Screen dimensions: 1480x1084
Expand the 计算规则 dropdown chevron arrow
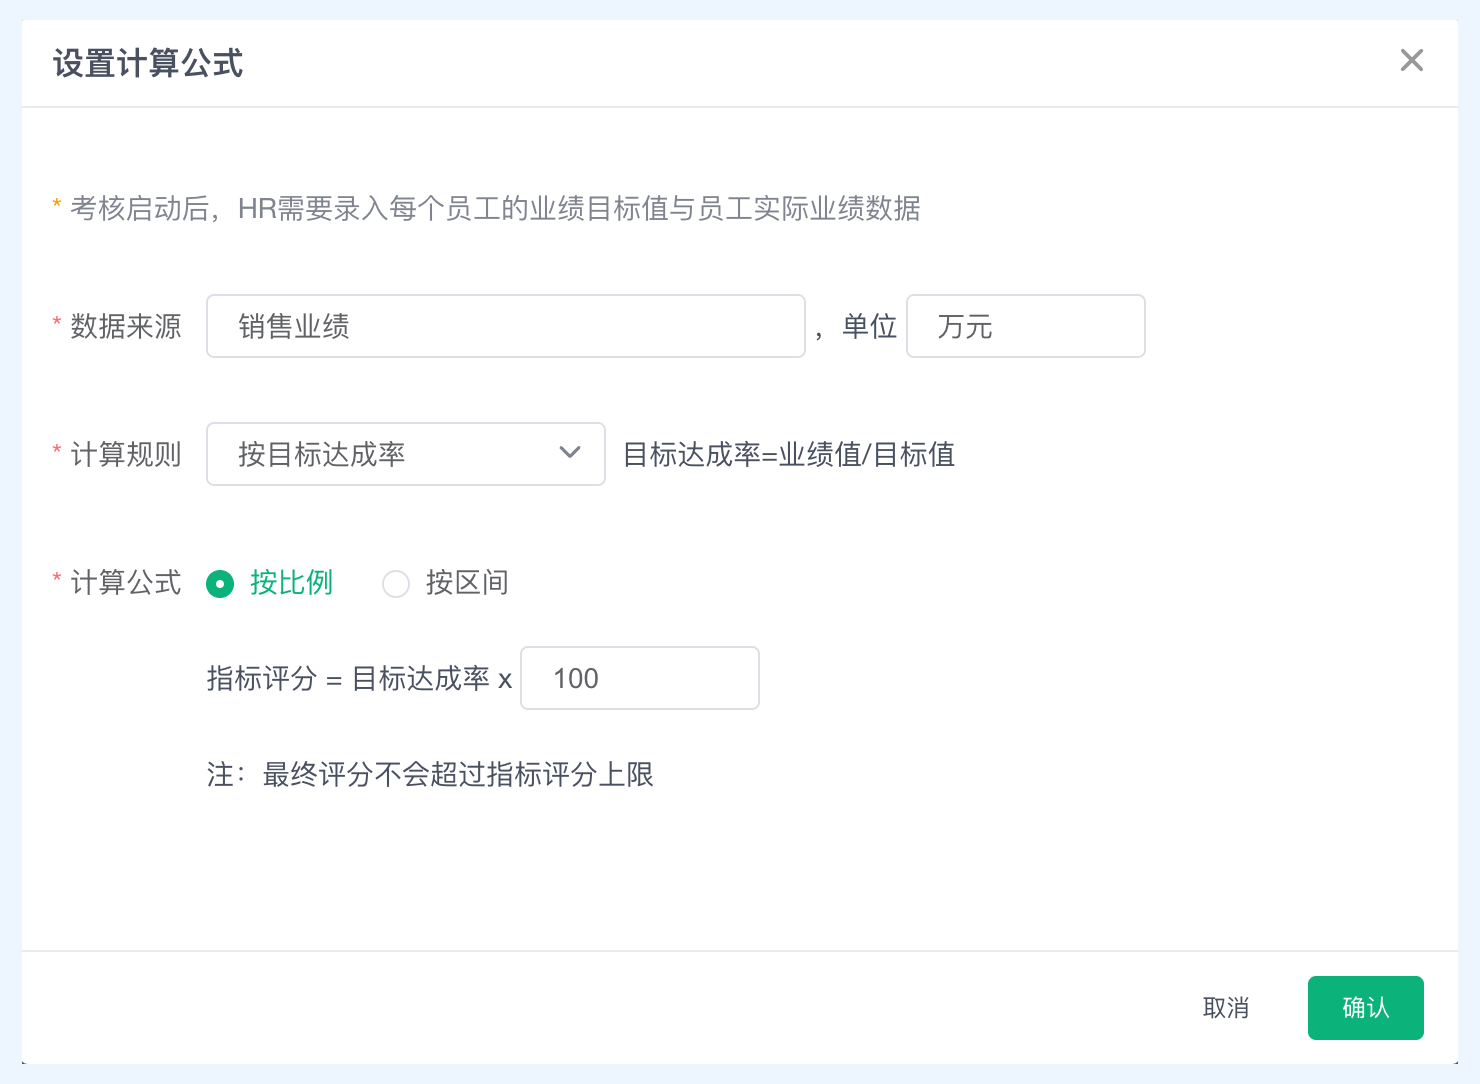(x=570, y=453)
